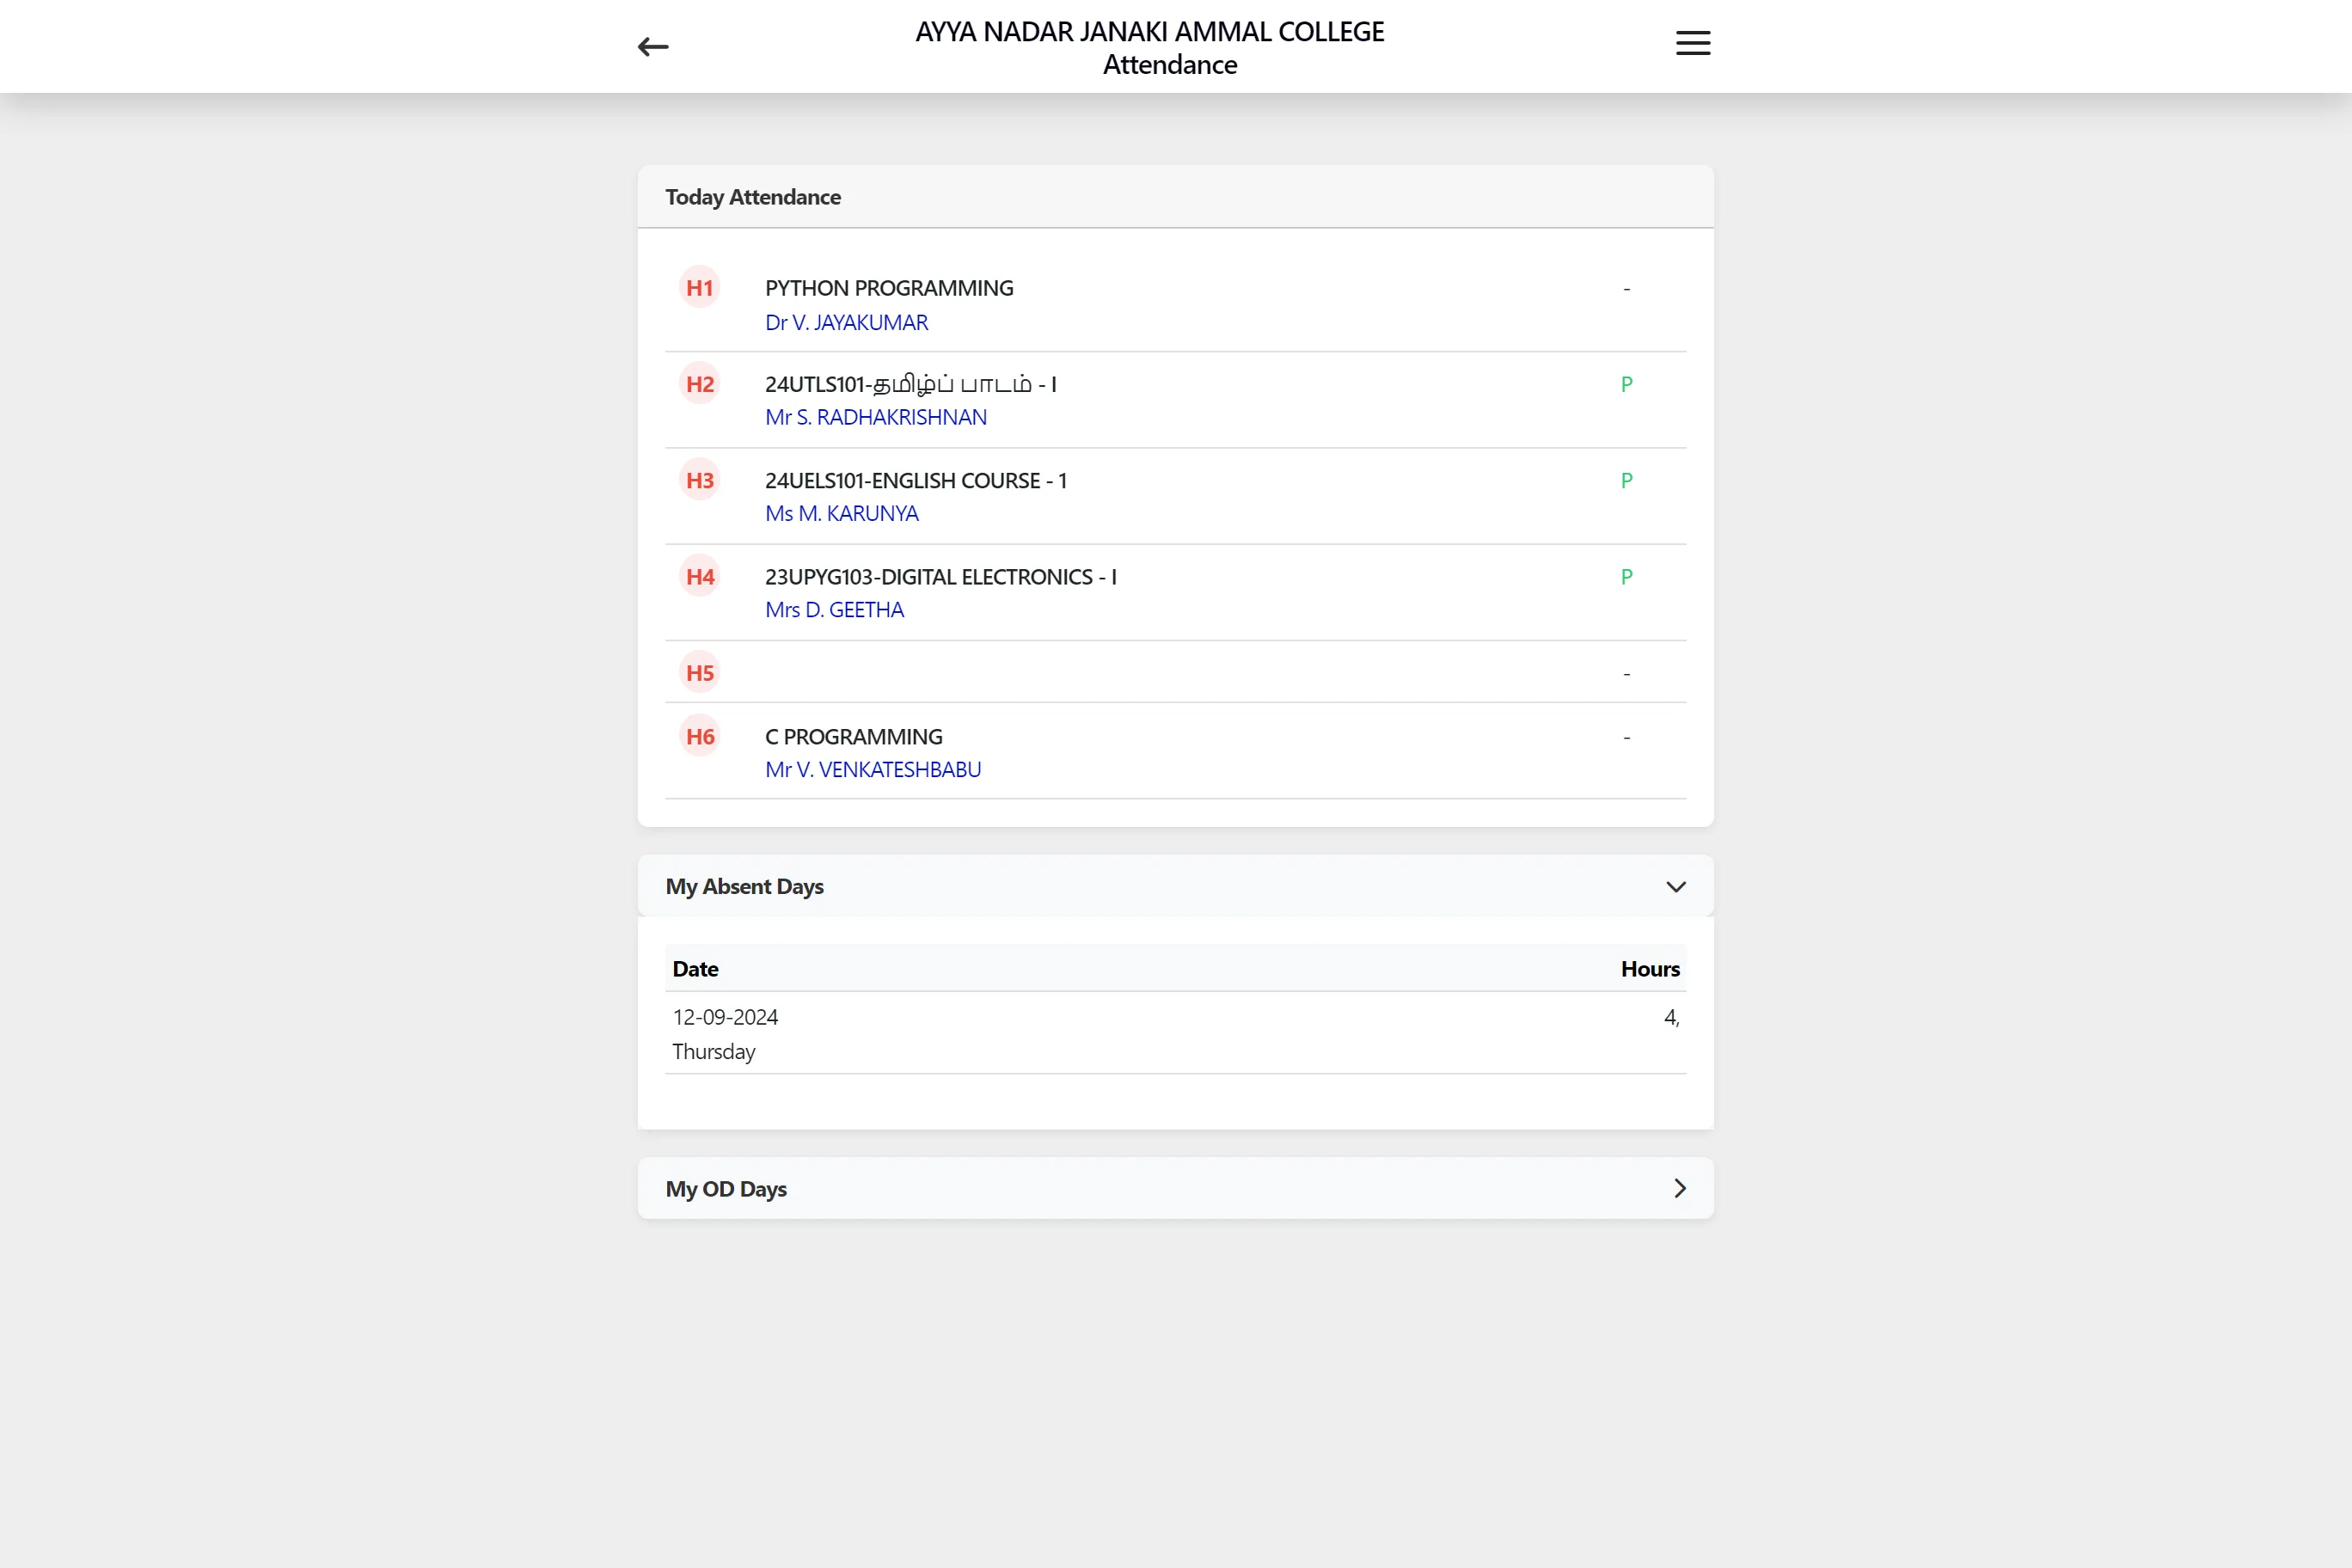Screen dimensions: 2352x1568
Task: Expand the My OD Days chevron
Action: point(1680,1188)
